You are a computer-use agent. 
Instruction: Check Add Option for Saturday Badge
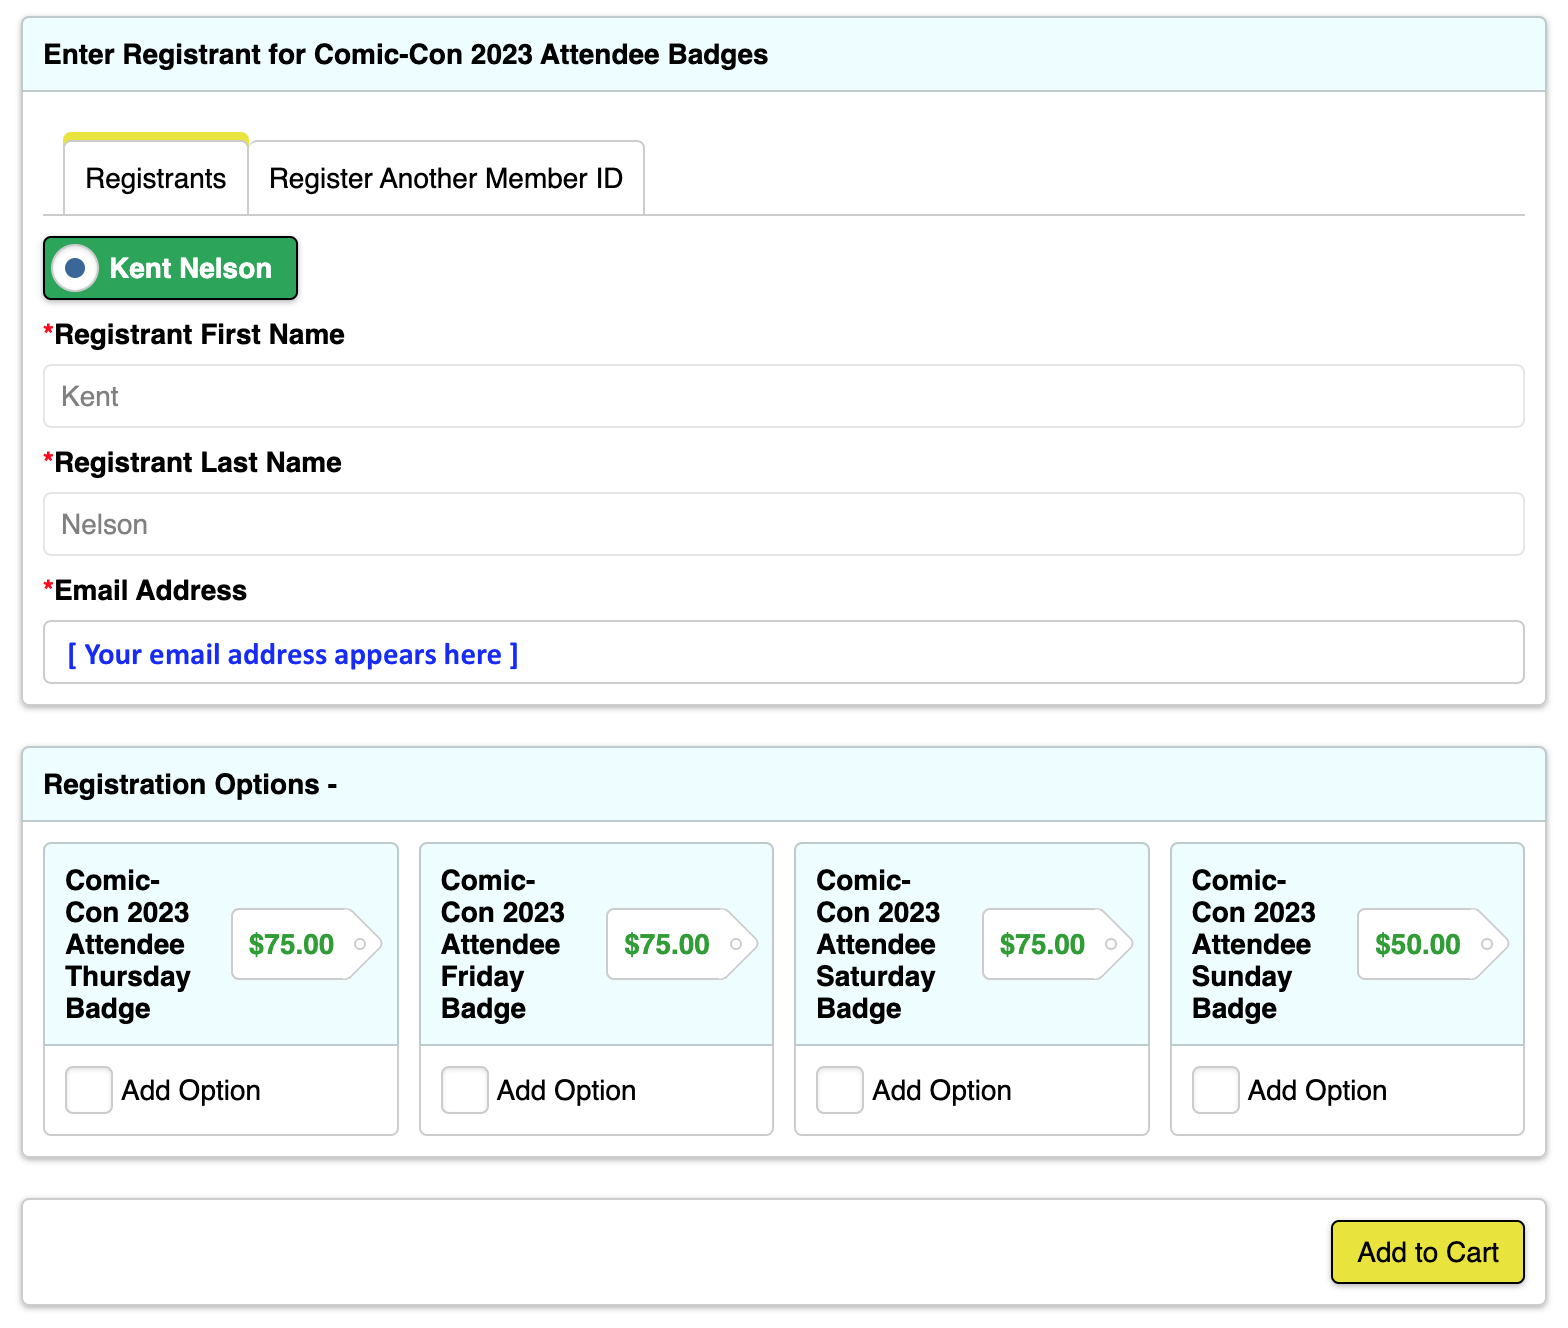click(x=840, y=1090)
